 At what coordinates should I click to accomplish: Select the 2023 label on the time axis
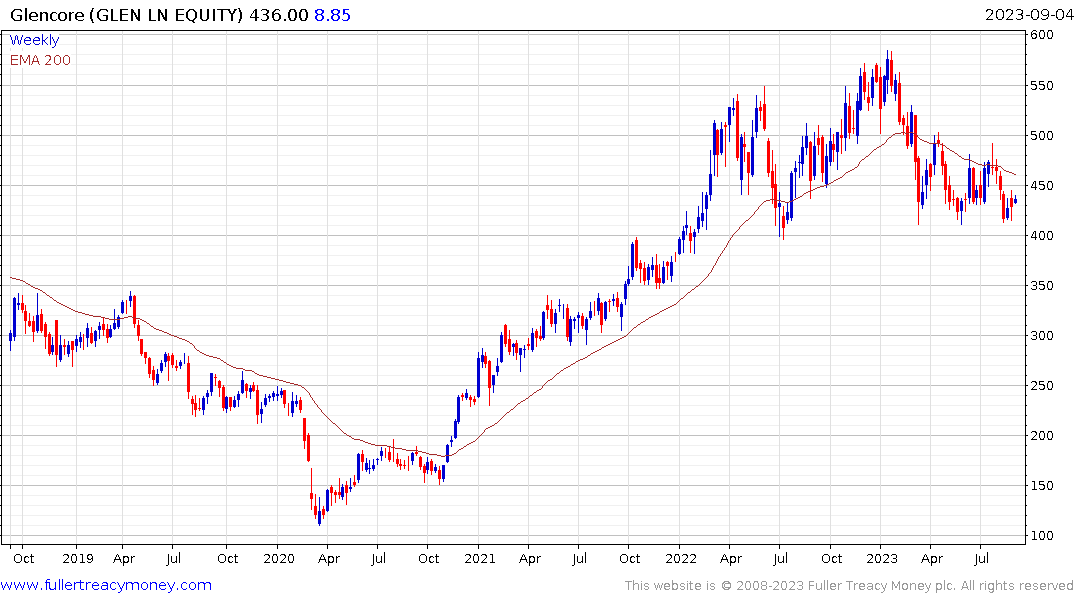pyautogui.click(x=882, y=559)
